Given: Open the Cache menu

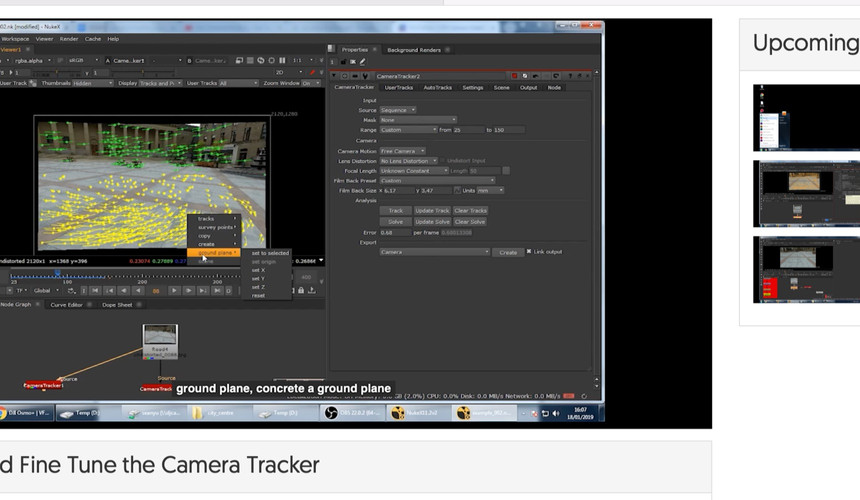Looking at the screenshot, I should click(x=93, y=39).
